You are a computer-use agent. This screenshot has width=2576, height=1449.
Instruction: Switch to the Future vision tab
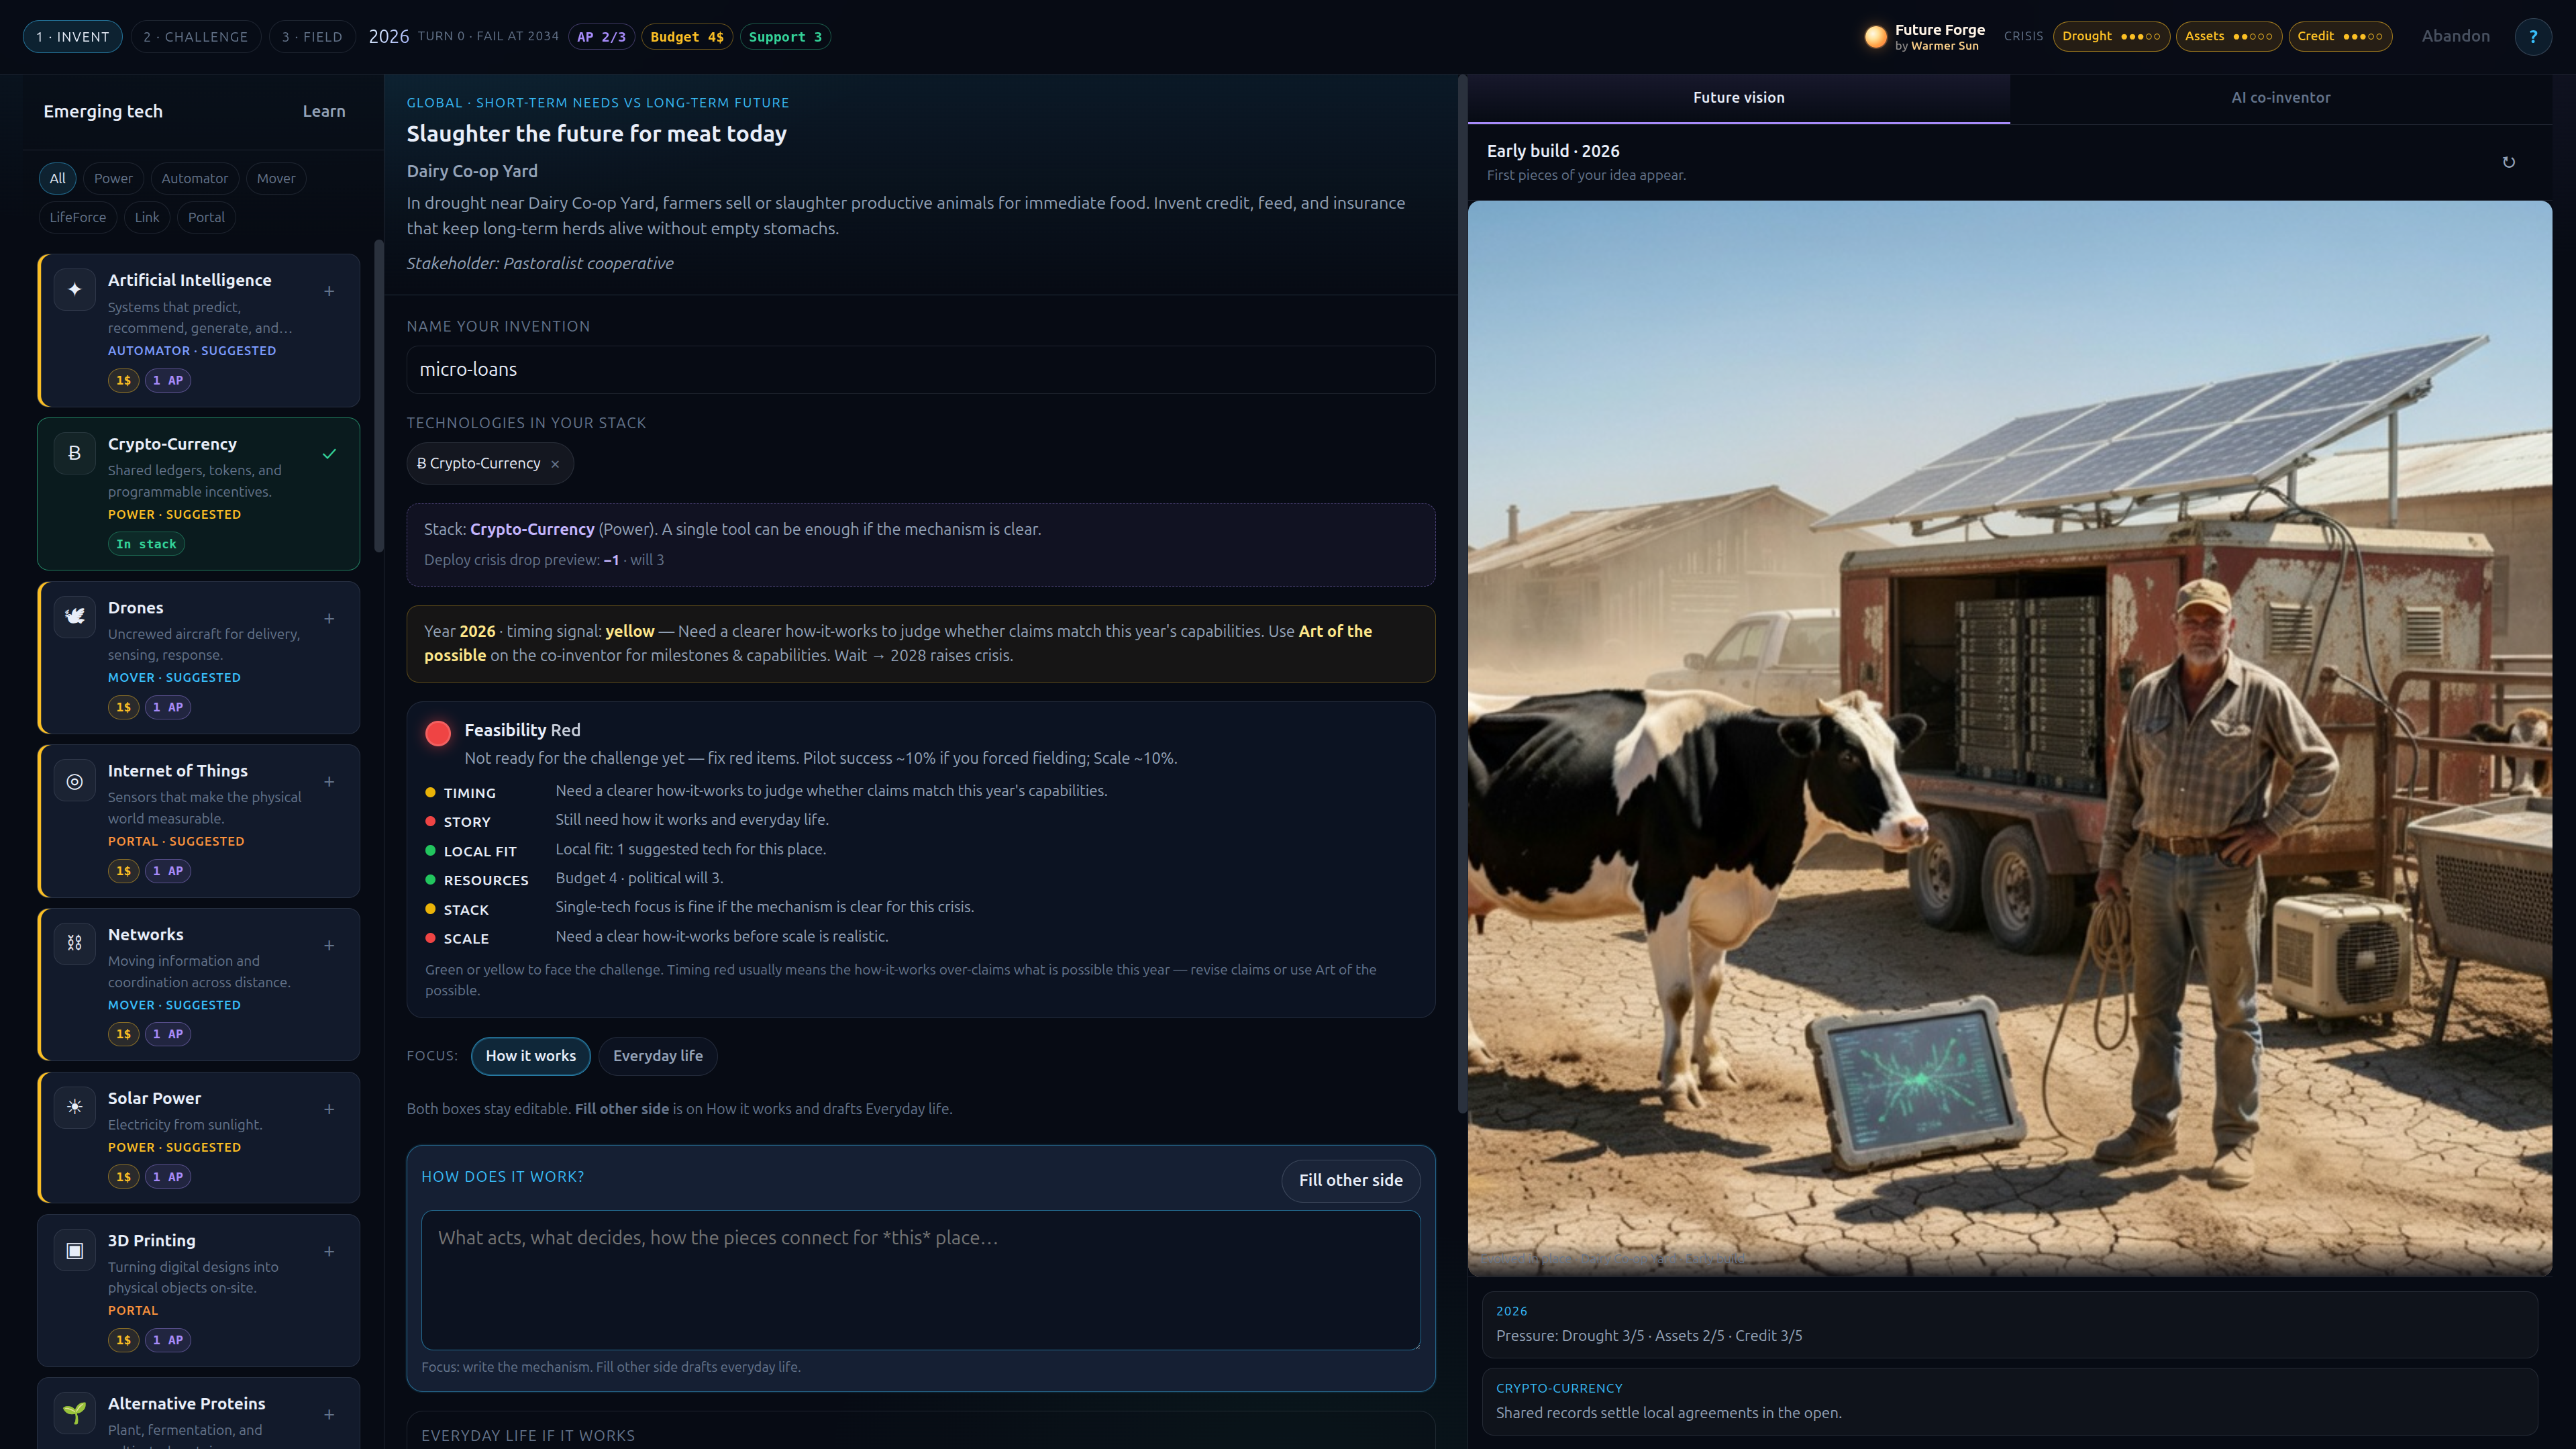(x=1738, y=98)
